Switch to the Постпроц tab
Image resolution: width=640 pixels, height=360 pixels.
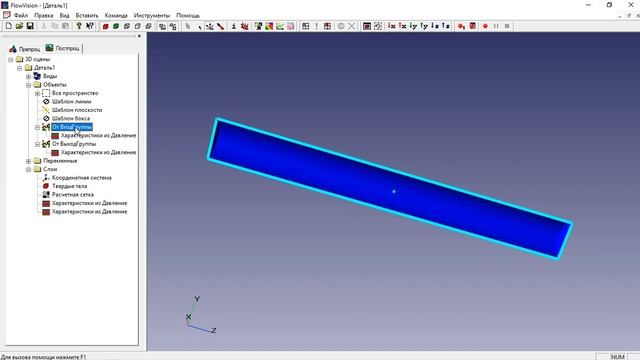click(63, 48)
